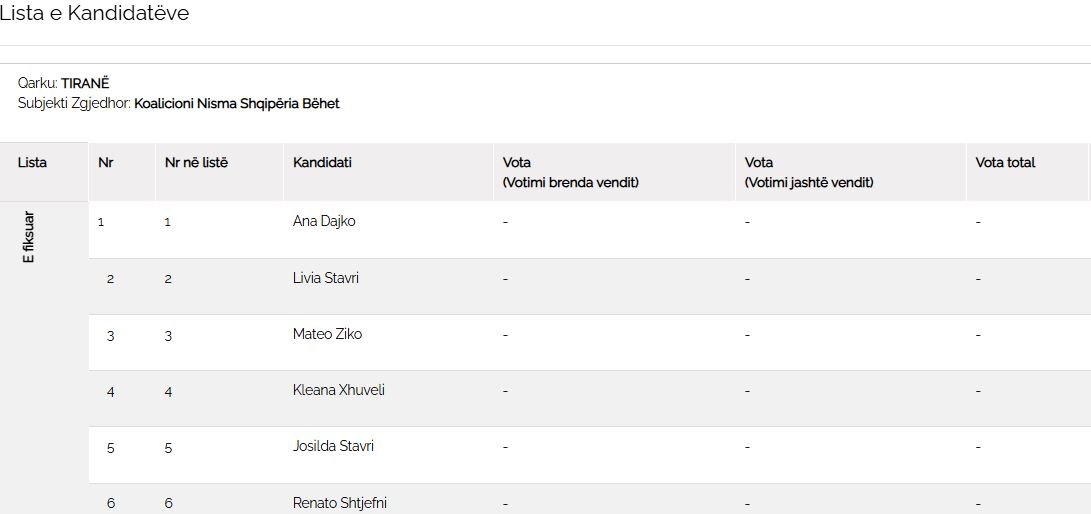Click the 'Lista e Kandidatëve' page heading
The width and height of the screenshot is (1091, 514).
(94, 13)
